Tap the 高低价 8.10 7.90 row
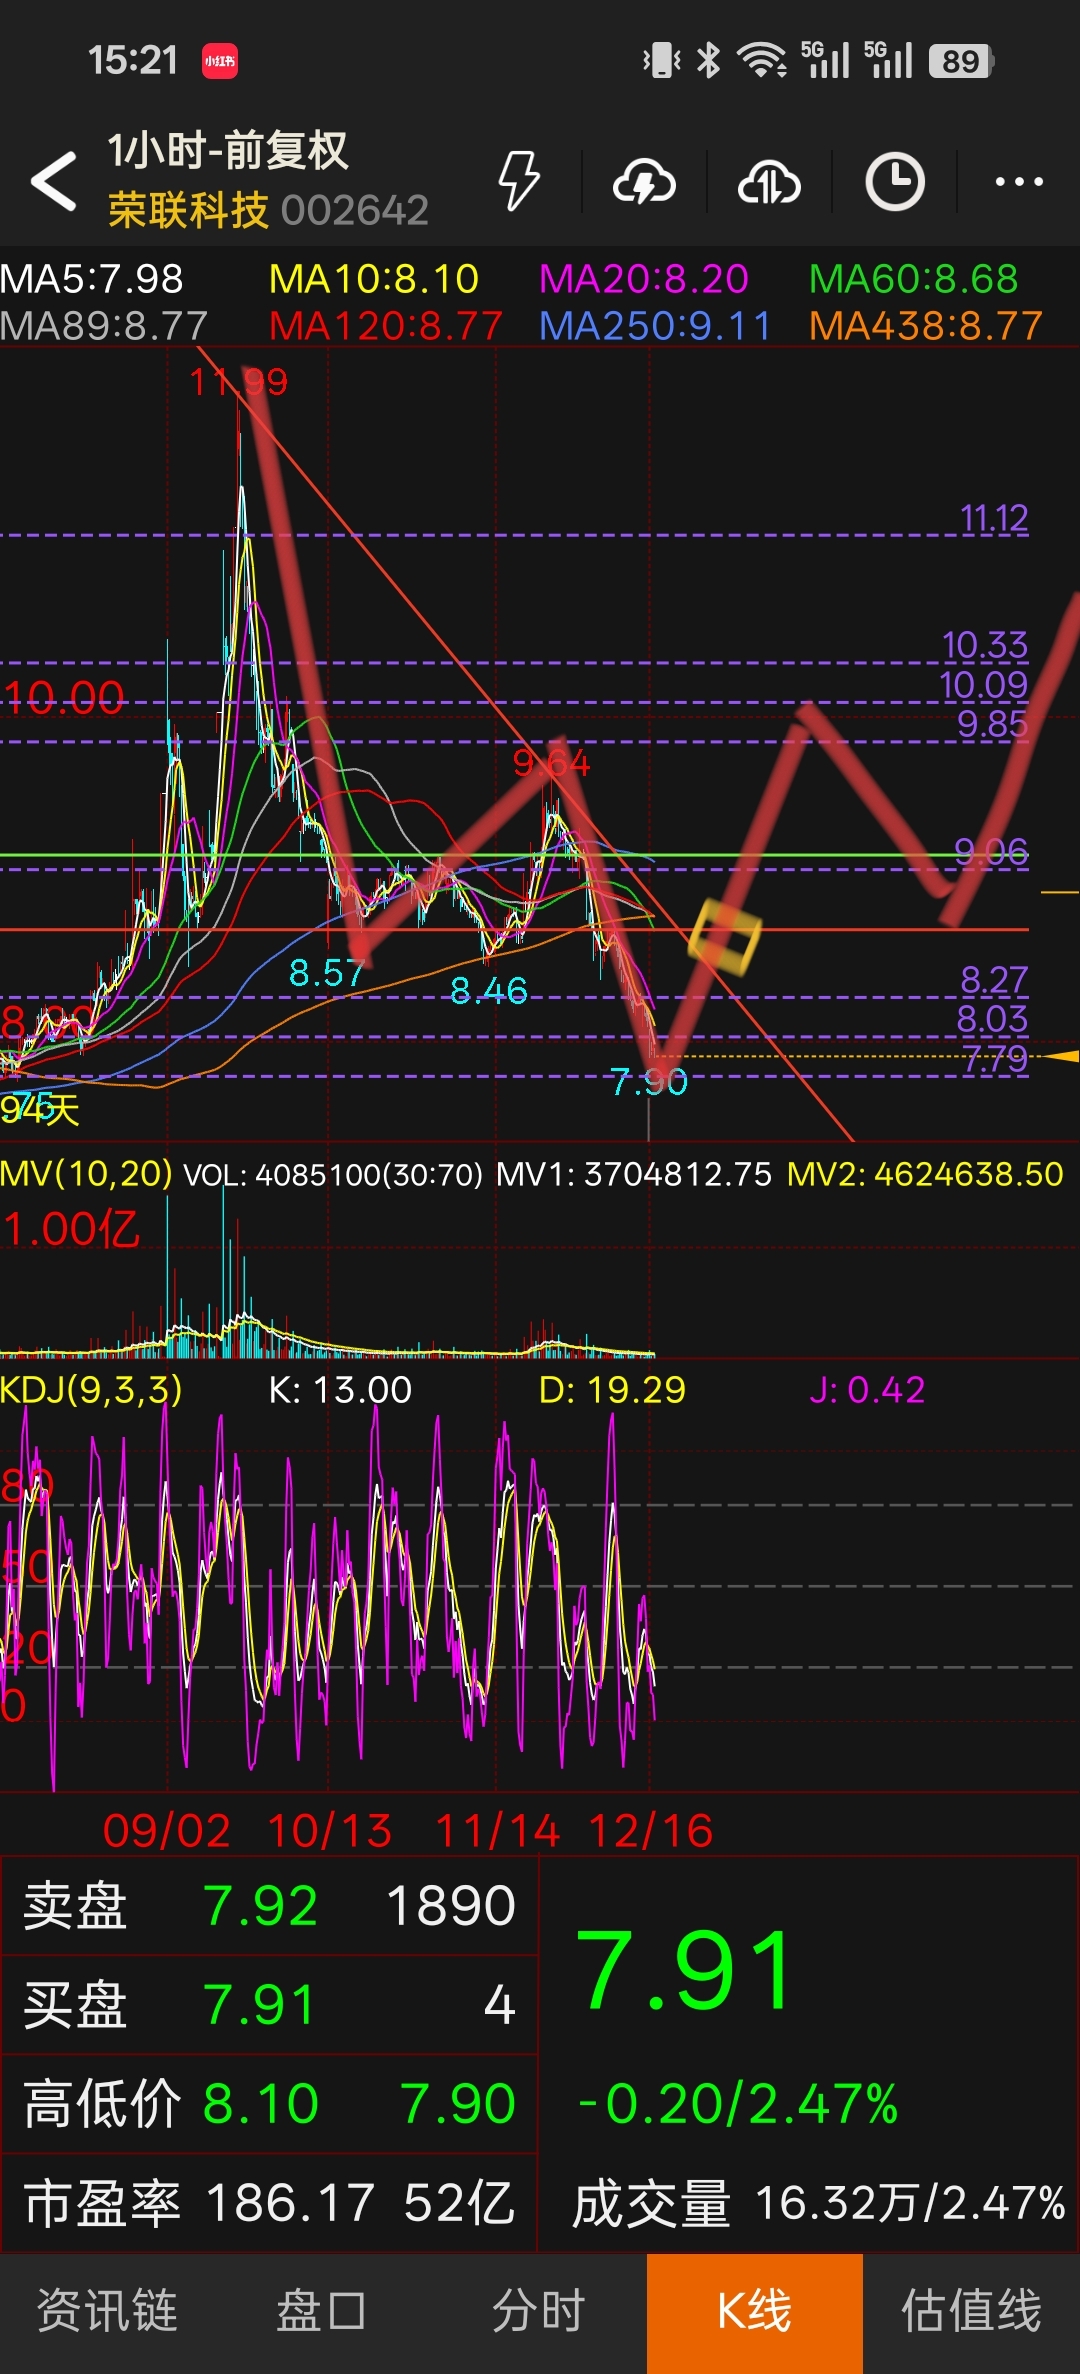The image size is (1080, 2374). pos(269,2103)
